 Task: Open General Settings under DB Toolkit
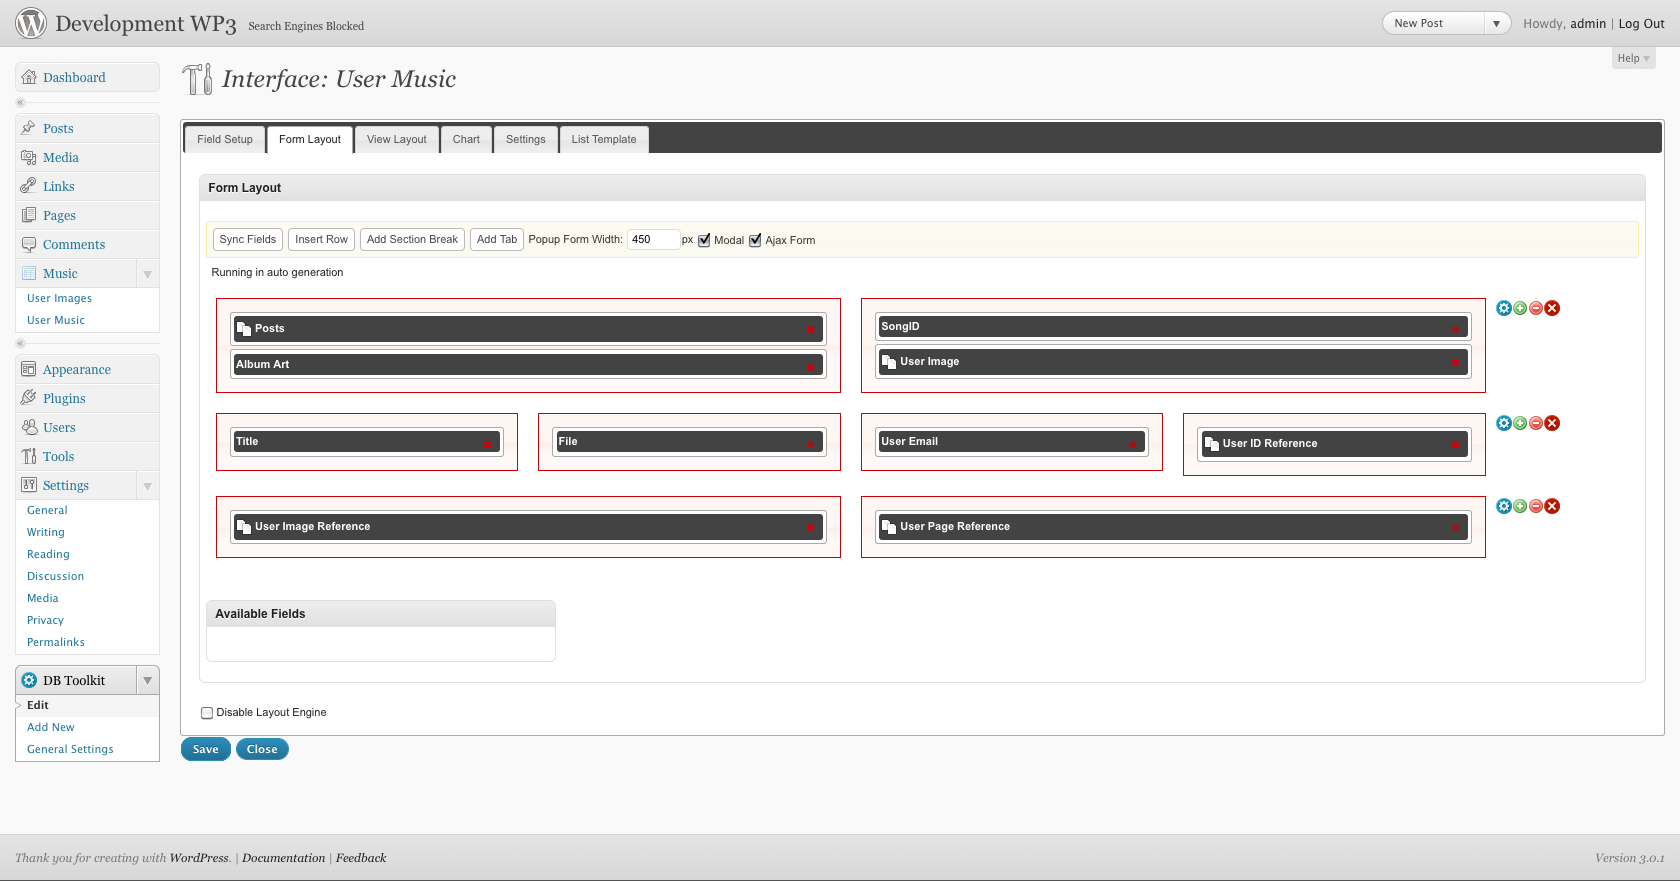coord(70,749)
